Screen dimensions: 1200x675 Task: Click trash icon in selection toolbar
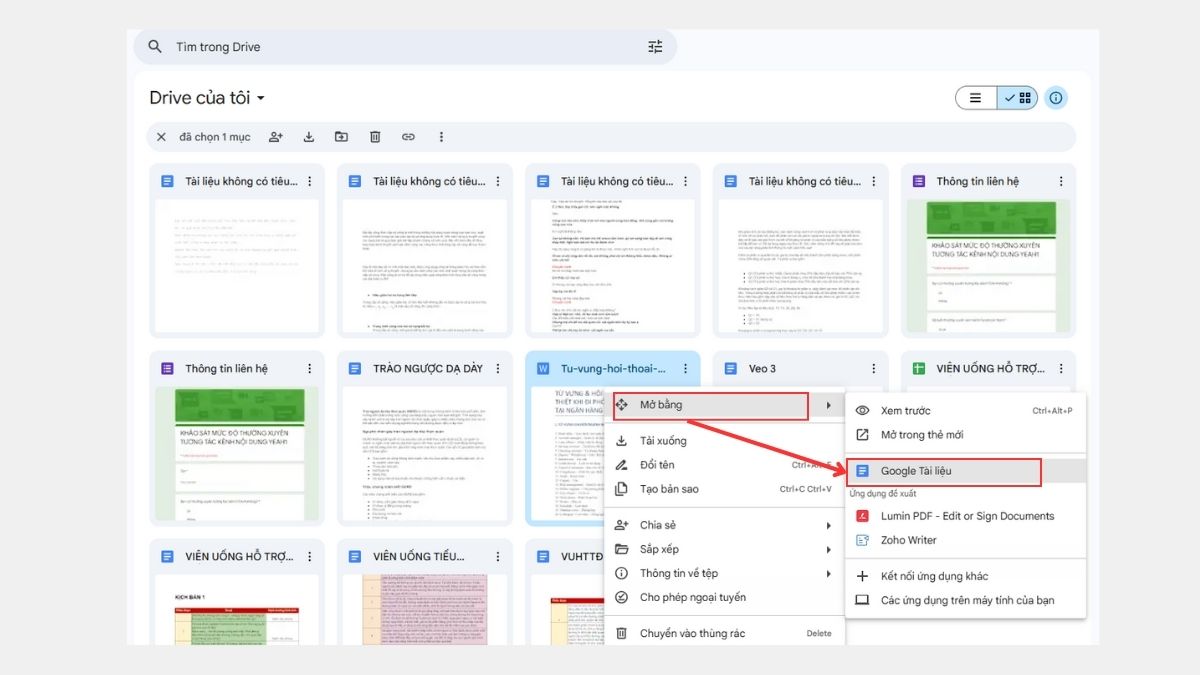click(375, 137)
